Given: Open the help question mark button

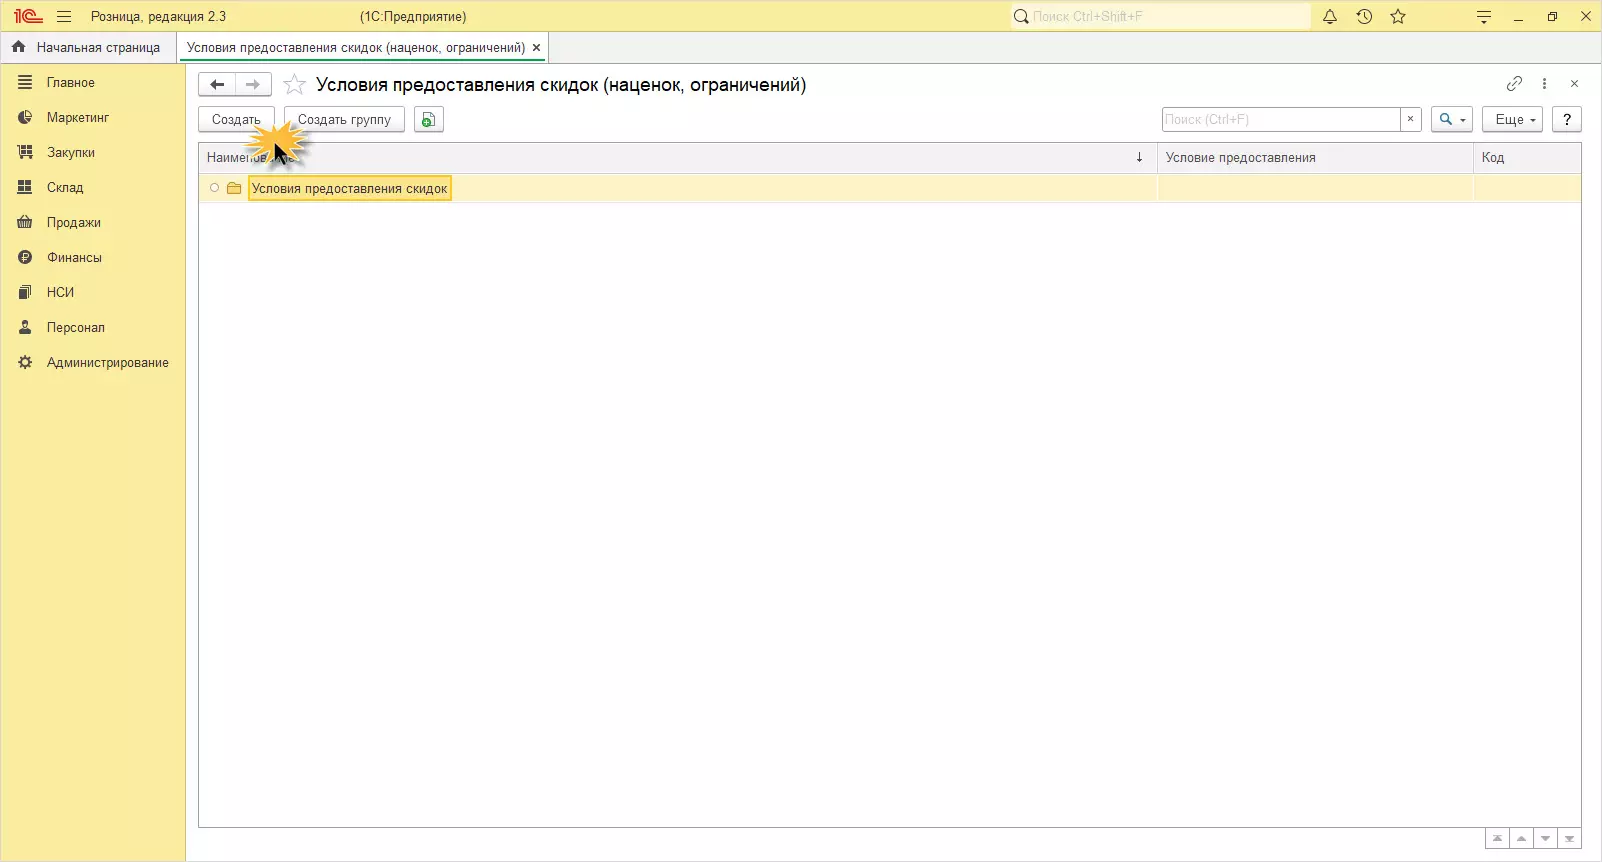Looking at the screenshot, I should pyautogui.click(x=1567, y=120).
